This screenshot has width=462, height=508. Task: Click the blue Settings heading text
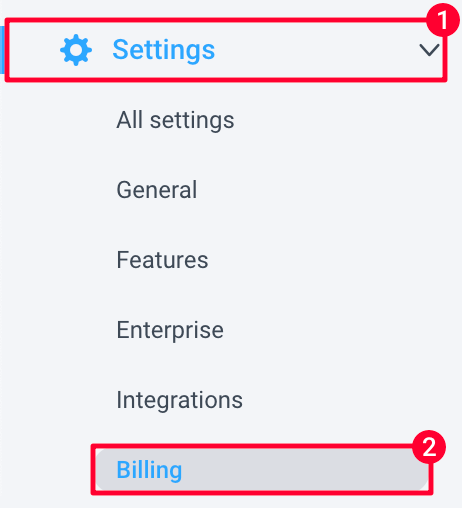[164, 50]
